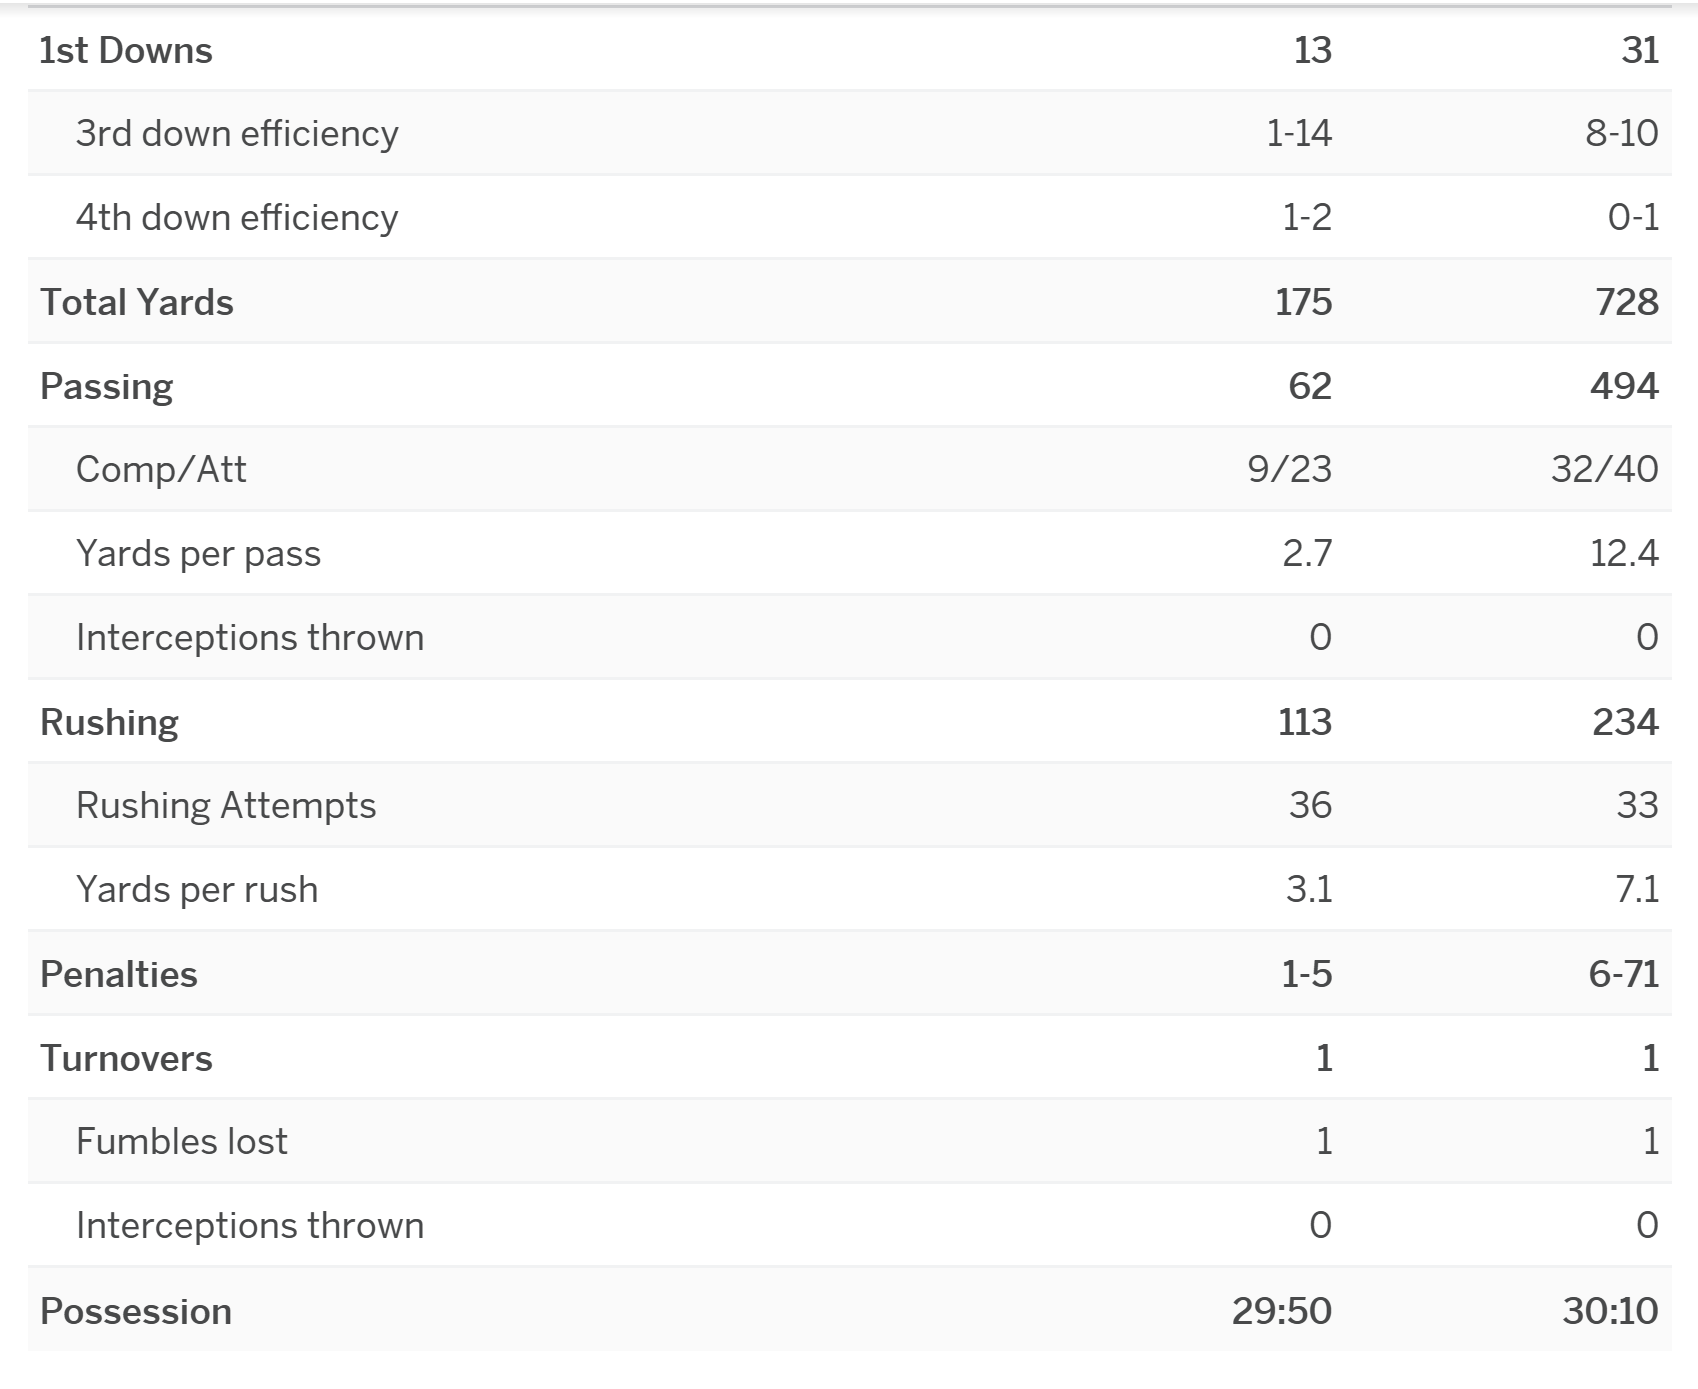Select the Possession row heading
The width and height of the screenshot is (1698, 1389).
(x=136, y=1311)
